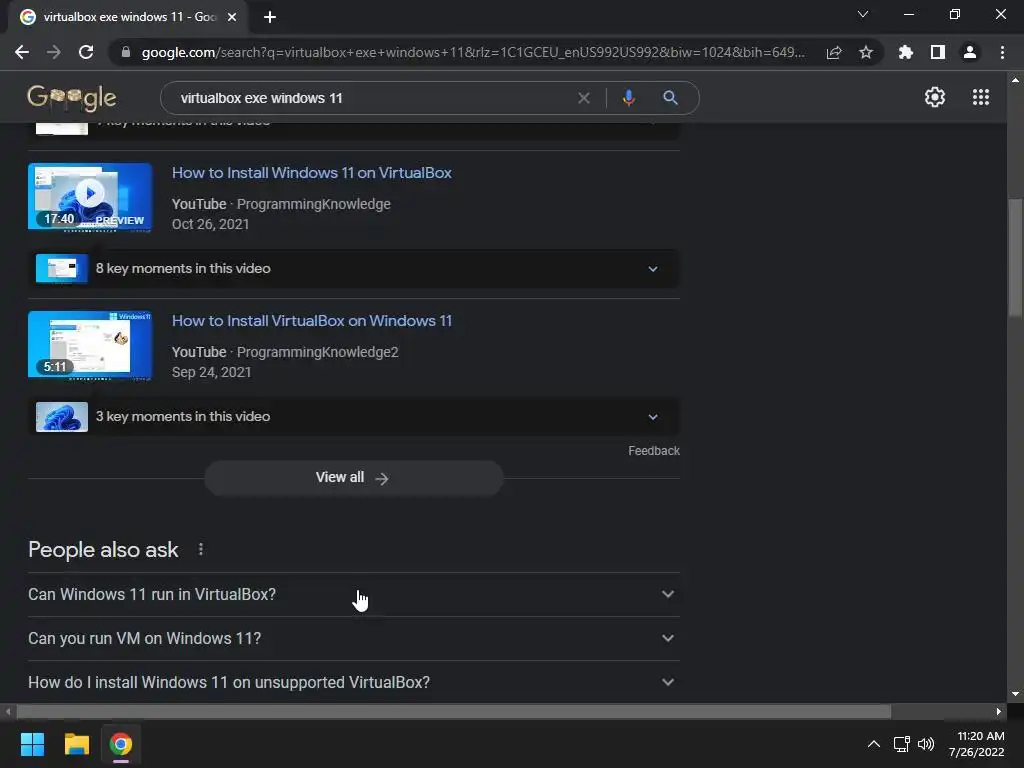The height and width of the screenshot is (768, 1024).
Task: Play the 17:40 video thumbnail preview
Action: 90,197
